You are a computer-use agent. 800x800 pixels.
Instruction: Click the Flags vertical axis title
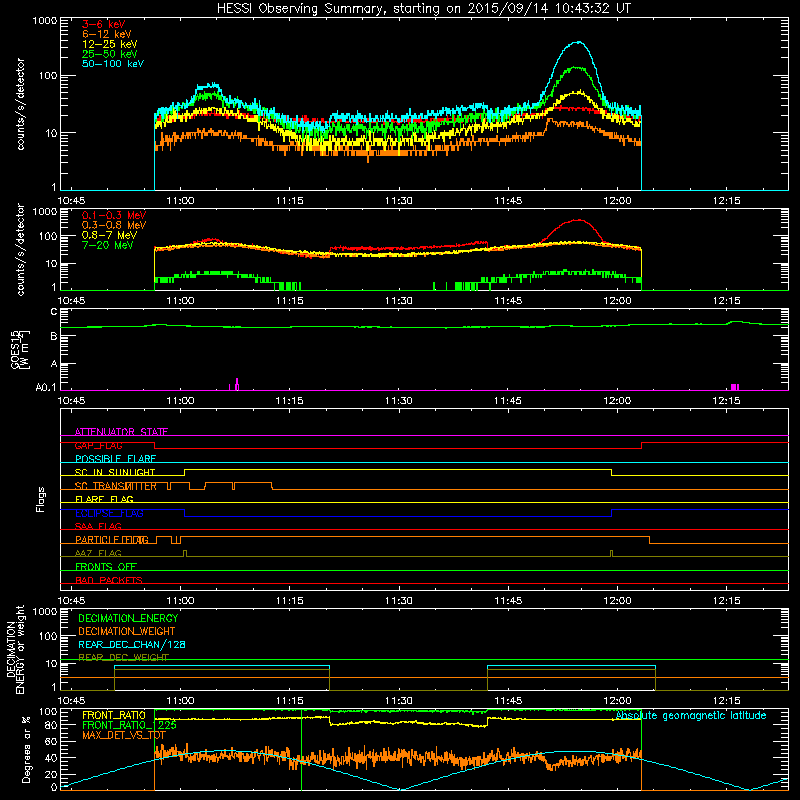pos(41,500)
